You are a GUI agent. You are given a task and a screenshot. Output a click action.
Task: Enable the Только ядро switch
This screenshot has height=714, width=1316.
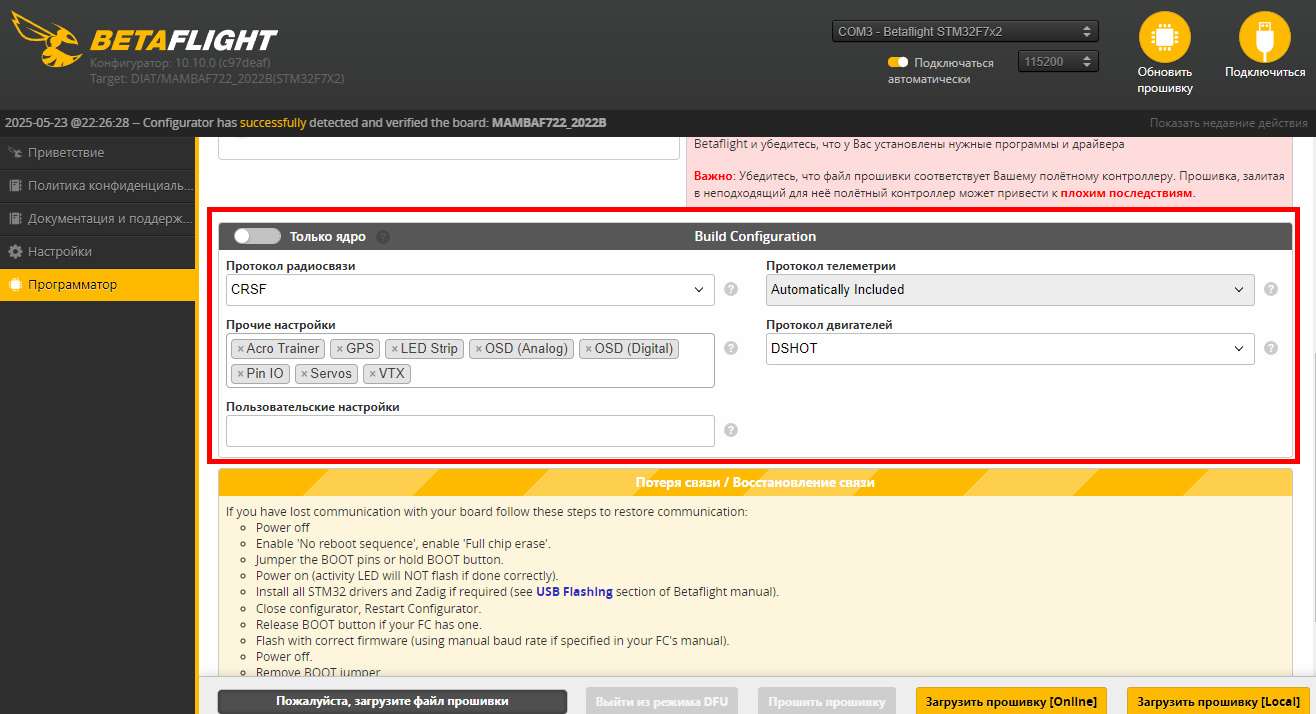tap(257, 237)
